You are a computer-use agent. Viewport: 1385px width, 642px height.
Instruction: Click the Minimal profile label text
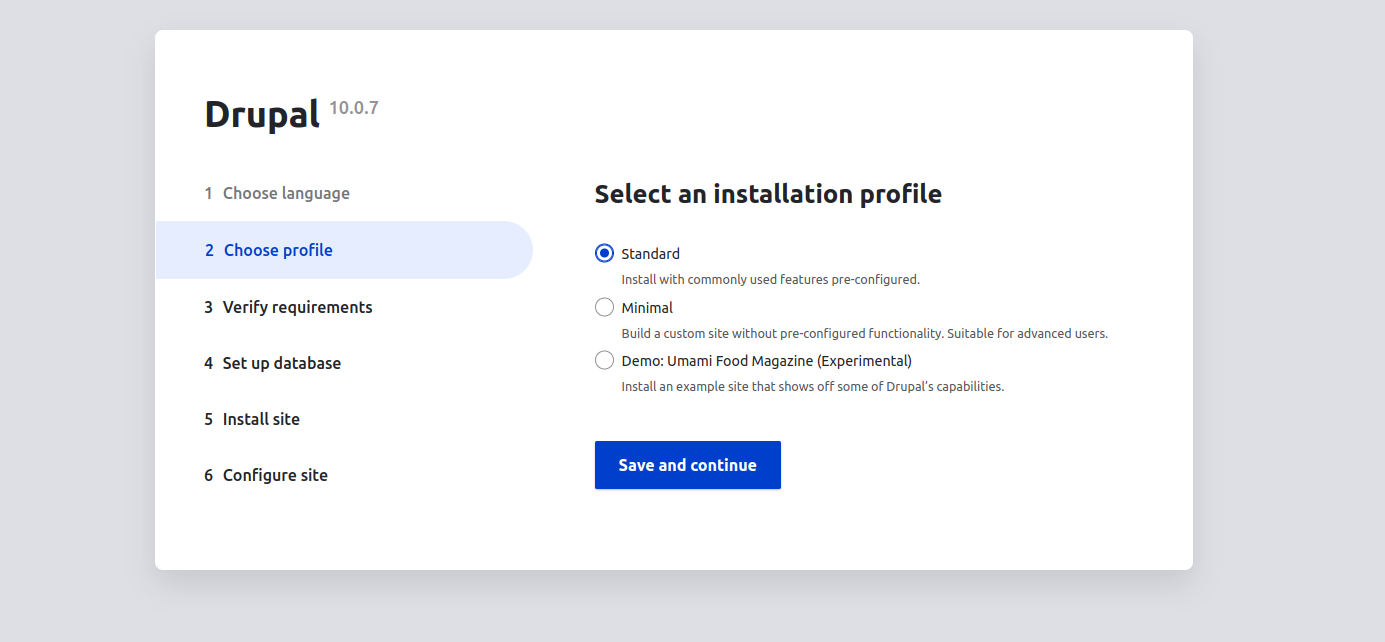click(x=647, y=308)
